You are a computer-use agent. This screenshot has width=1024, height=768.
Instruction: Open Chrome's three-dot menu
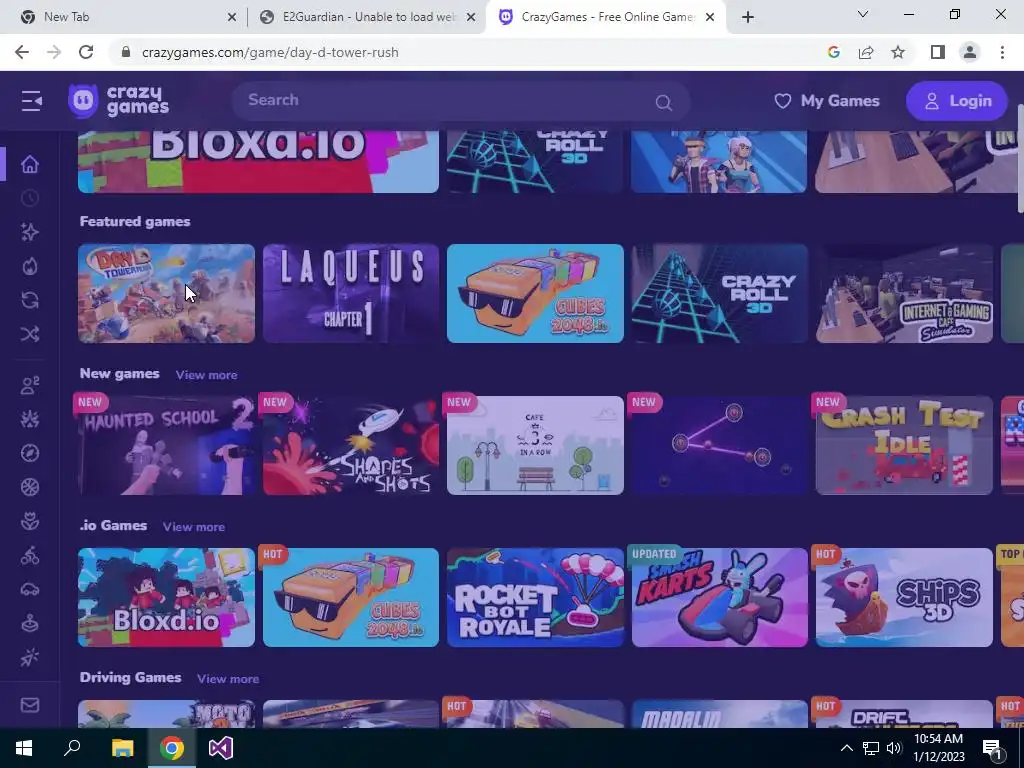point(1002,52)
